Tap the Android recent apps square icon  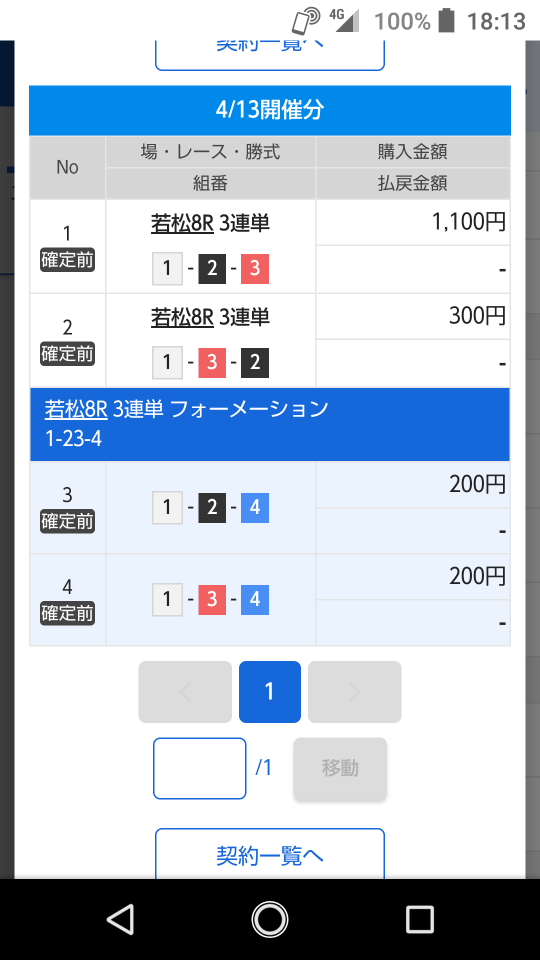[x=420, y=920]
